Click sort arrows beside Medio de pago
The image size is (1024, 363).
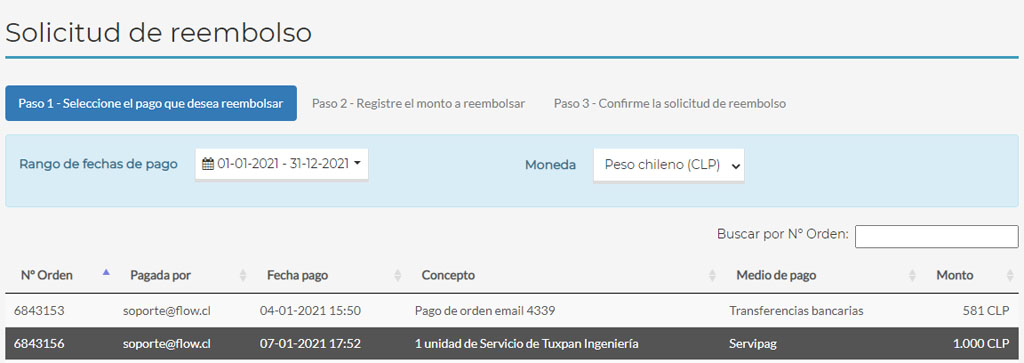click(912, 276)
